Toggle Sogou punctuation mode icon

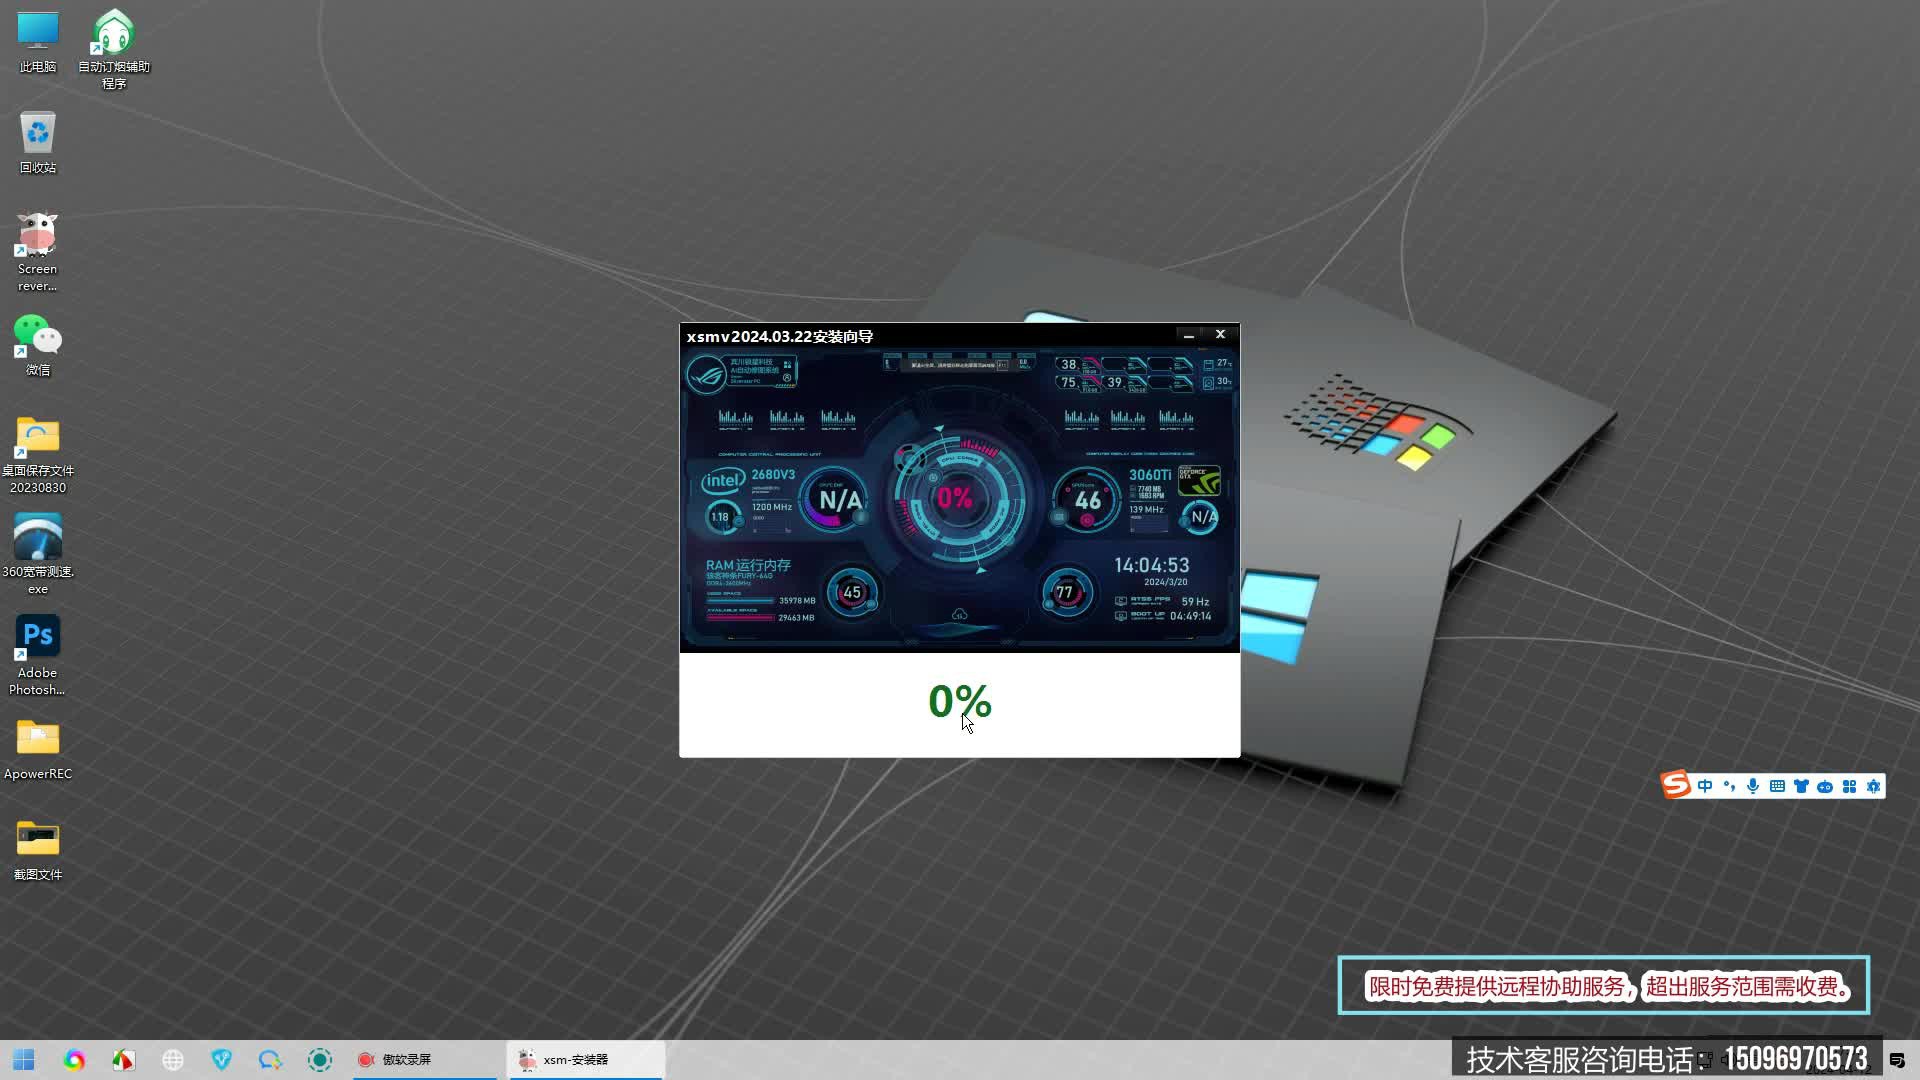click(x=1729, y=786)
